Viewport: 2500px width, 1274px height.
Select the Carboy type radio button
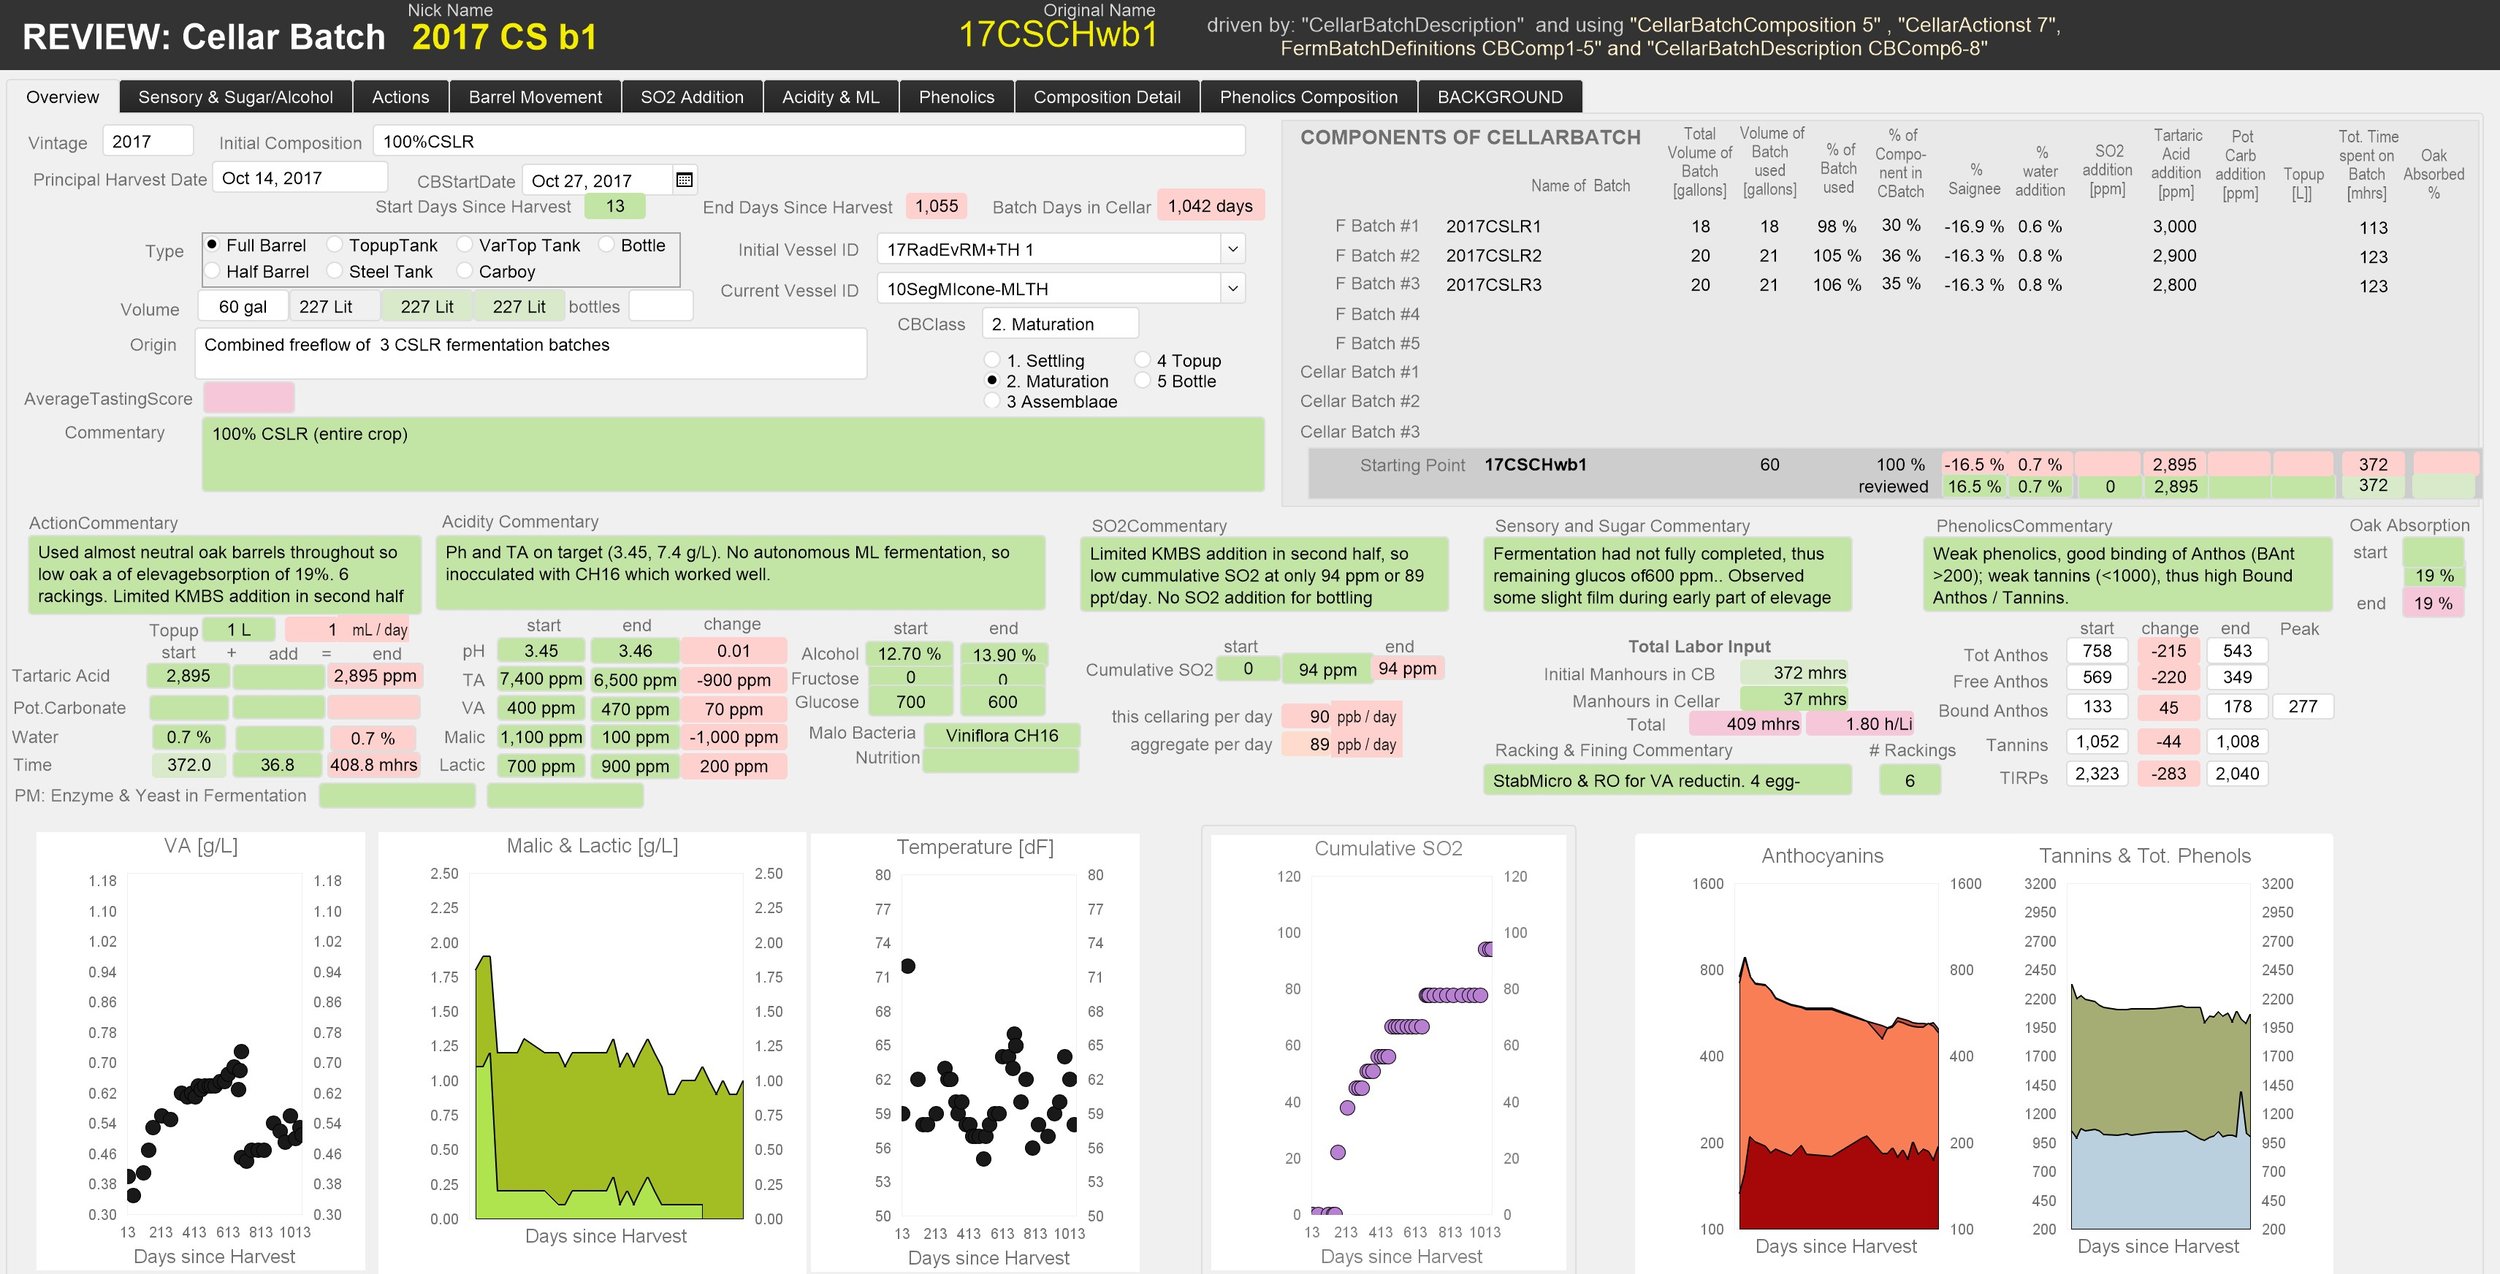point(464,271)
